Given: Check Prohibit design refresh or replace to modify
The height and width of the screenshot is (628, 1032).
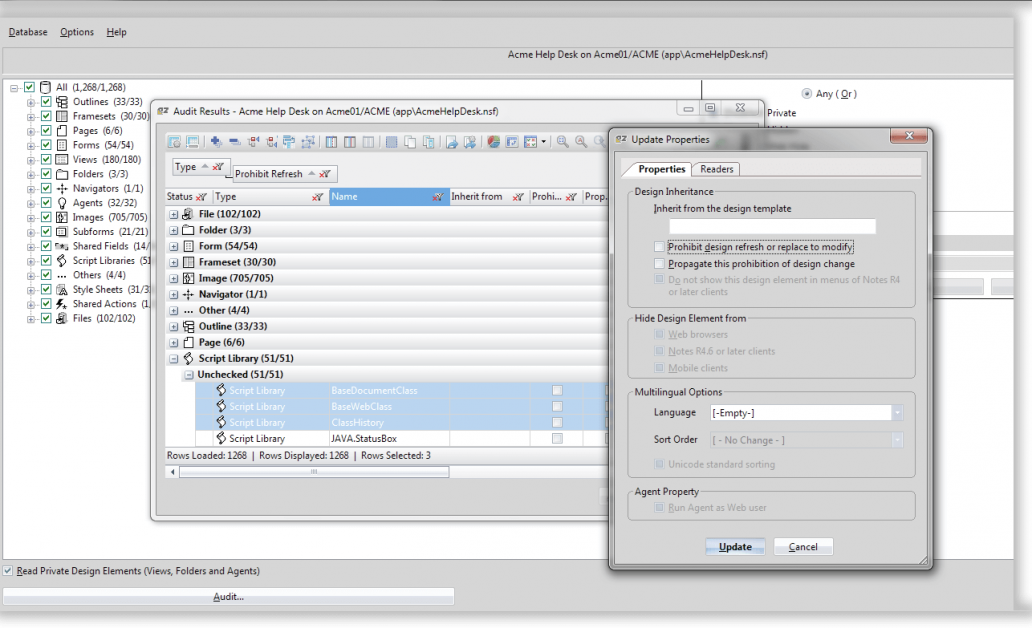Looking at the screenshot, I should (659, 247).
